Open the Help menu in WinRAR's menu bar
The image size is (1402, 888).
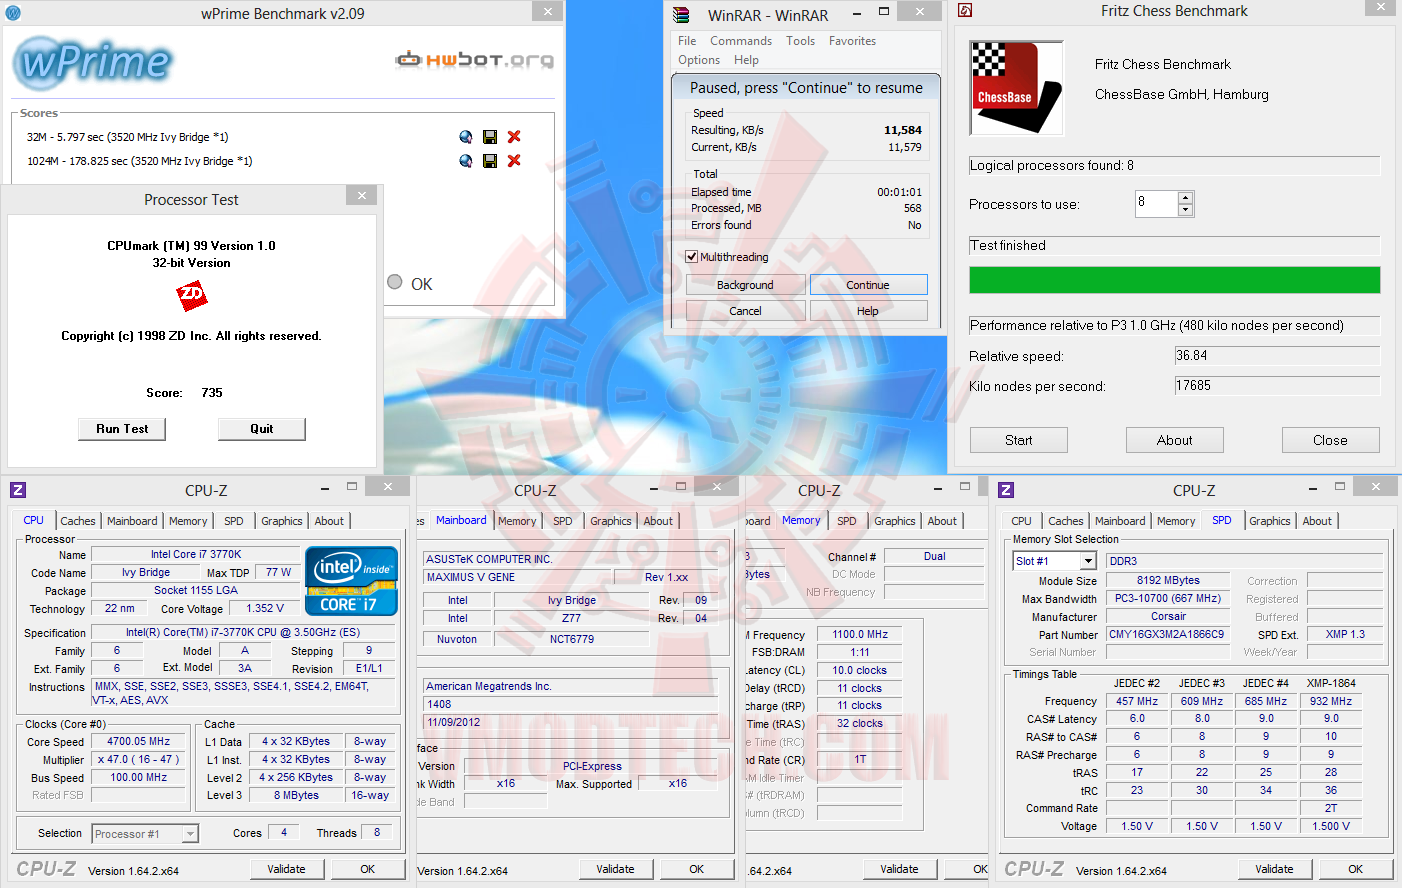(x=746, y=60)
